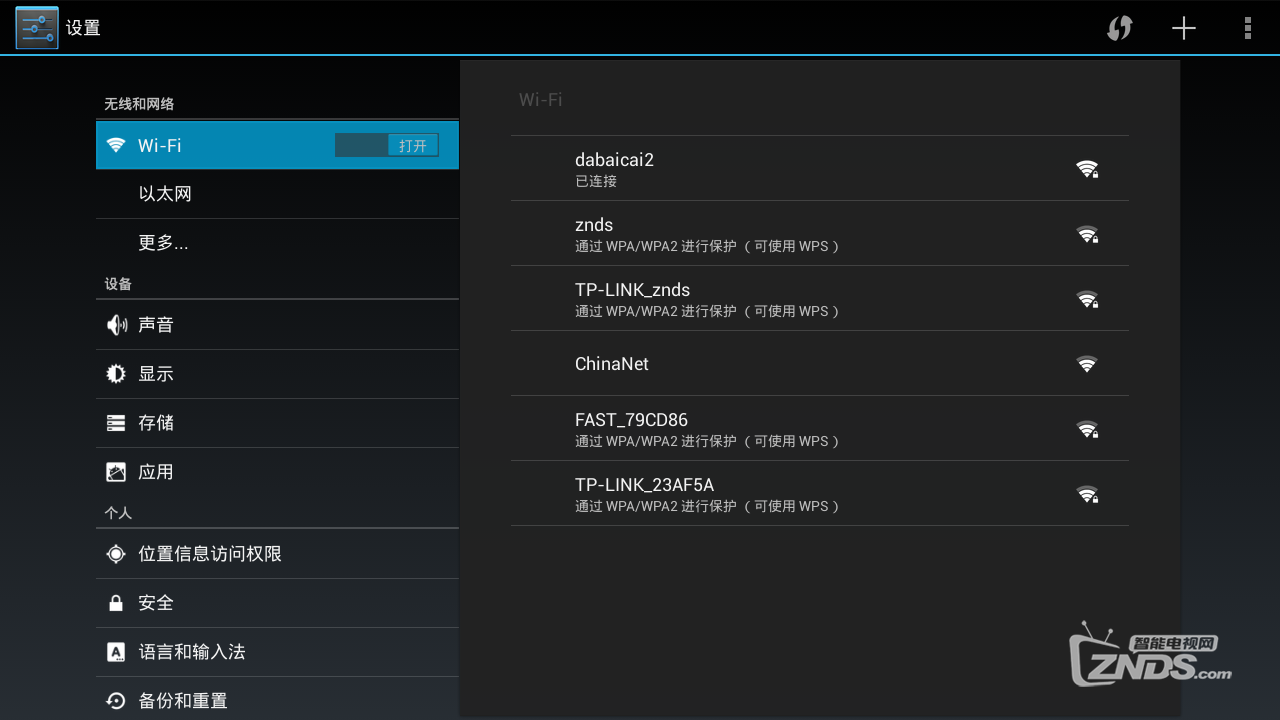Open the 以太网 Ethernet settings
The height and width of the screenshot is (720, 1280).
tap(277, 194)
